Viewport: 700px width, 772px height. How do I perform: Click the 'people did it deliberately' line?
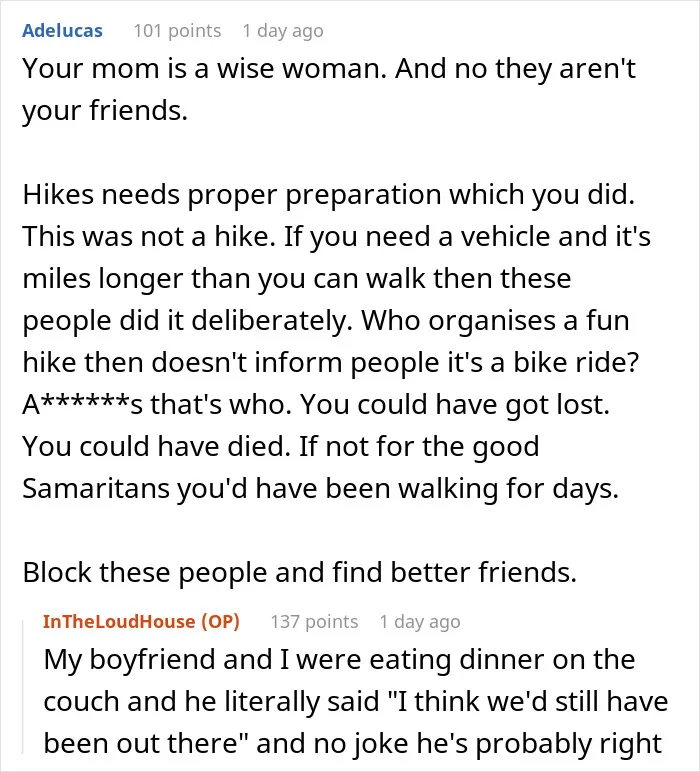coord(326,321)
